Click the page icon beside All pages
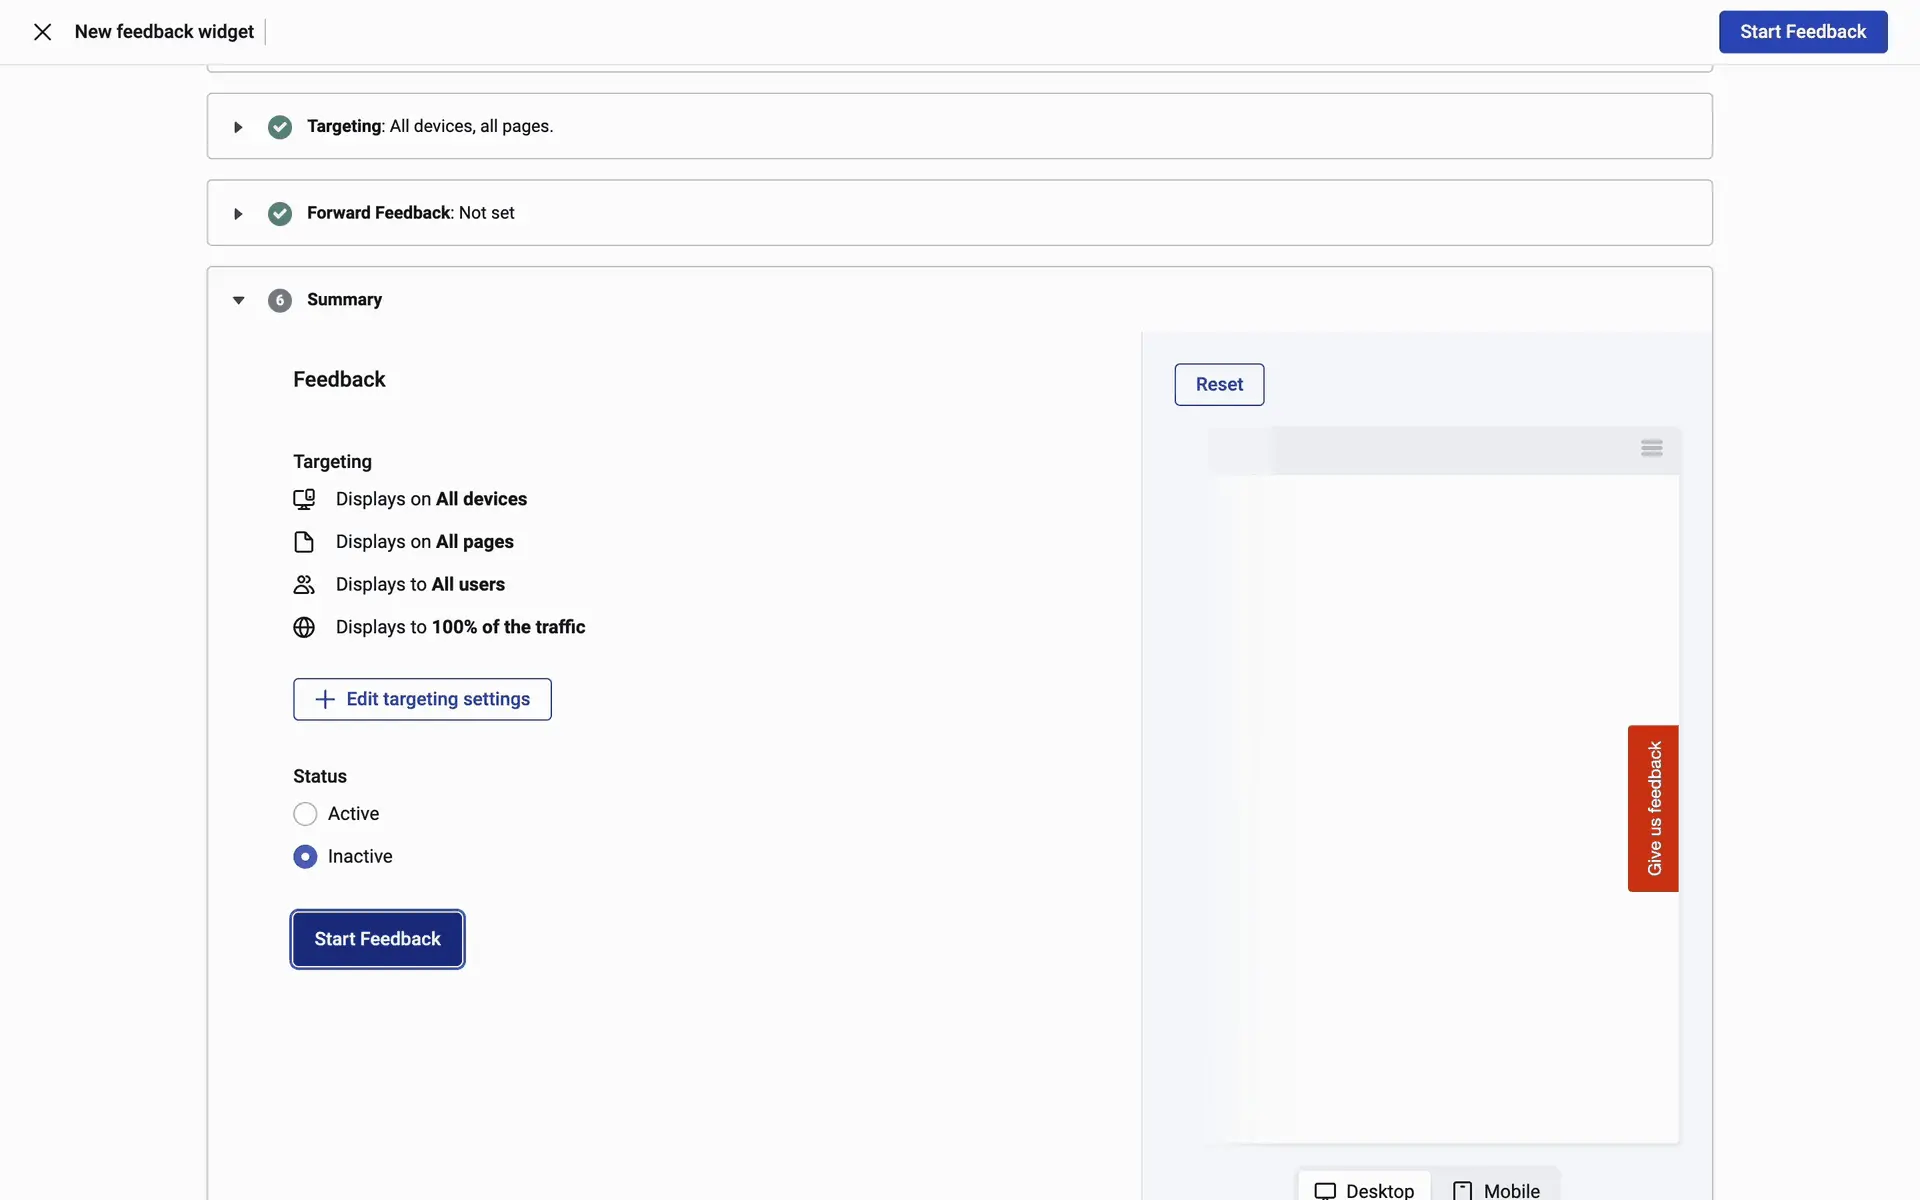The image size is (1920, 1200). pyautogui.click(x=304, y=542)
